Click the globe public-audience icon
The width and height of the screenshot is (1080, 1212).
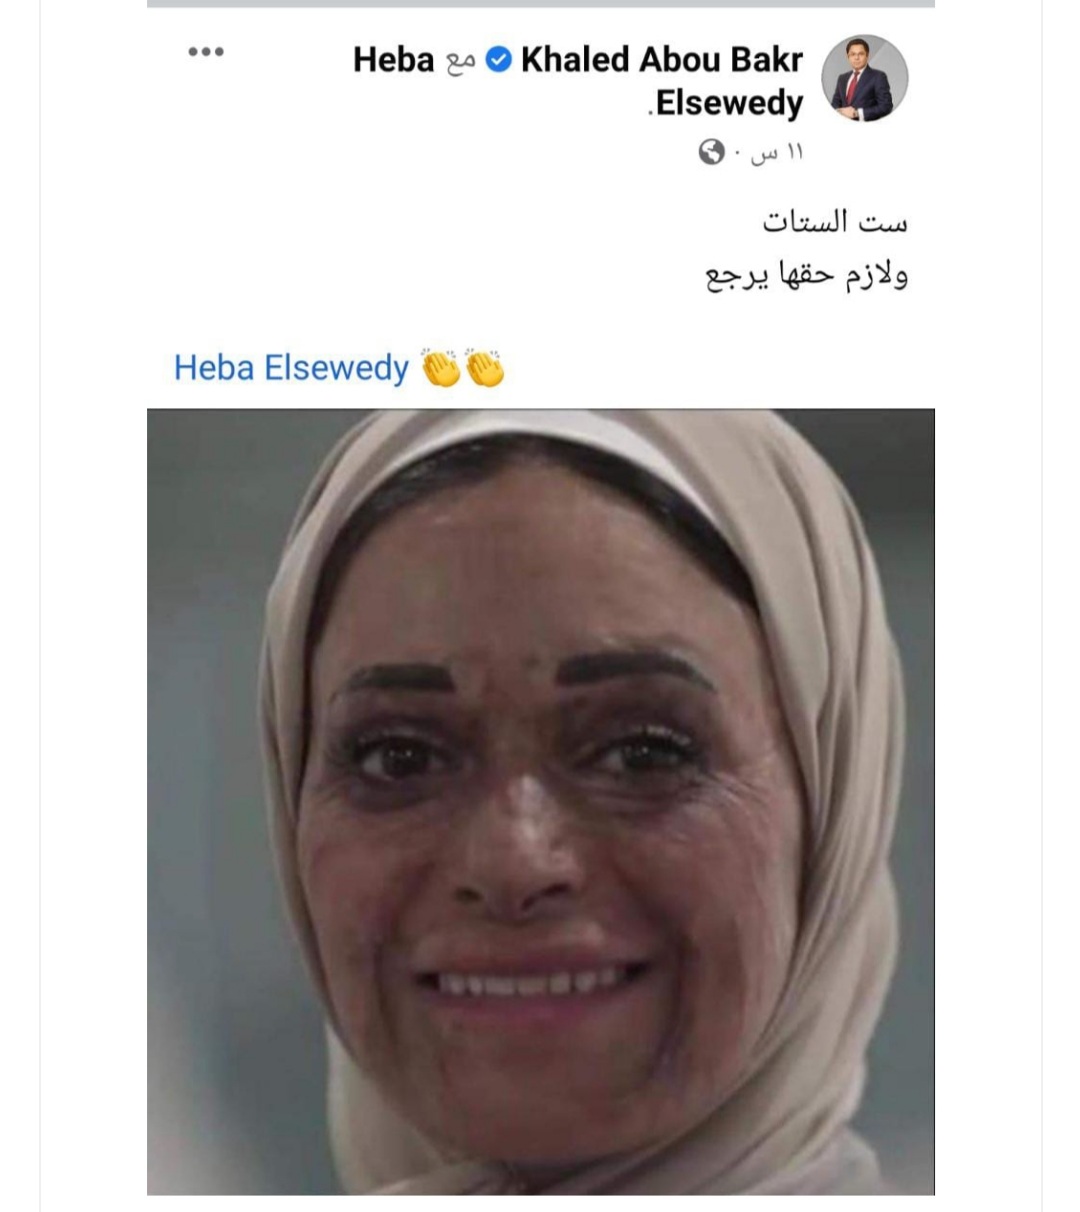[711, 152]
